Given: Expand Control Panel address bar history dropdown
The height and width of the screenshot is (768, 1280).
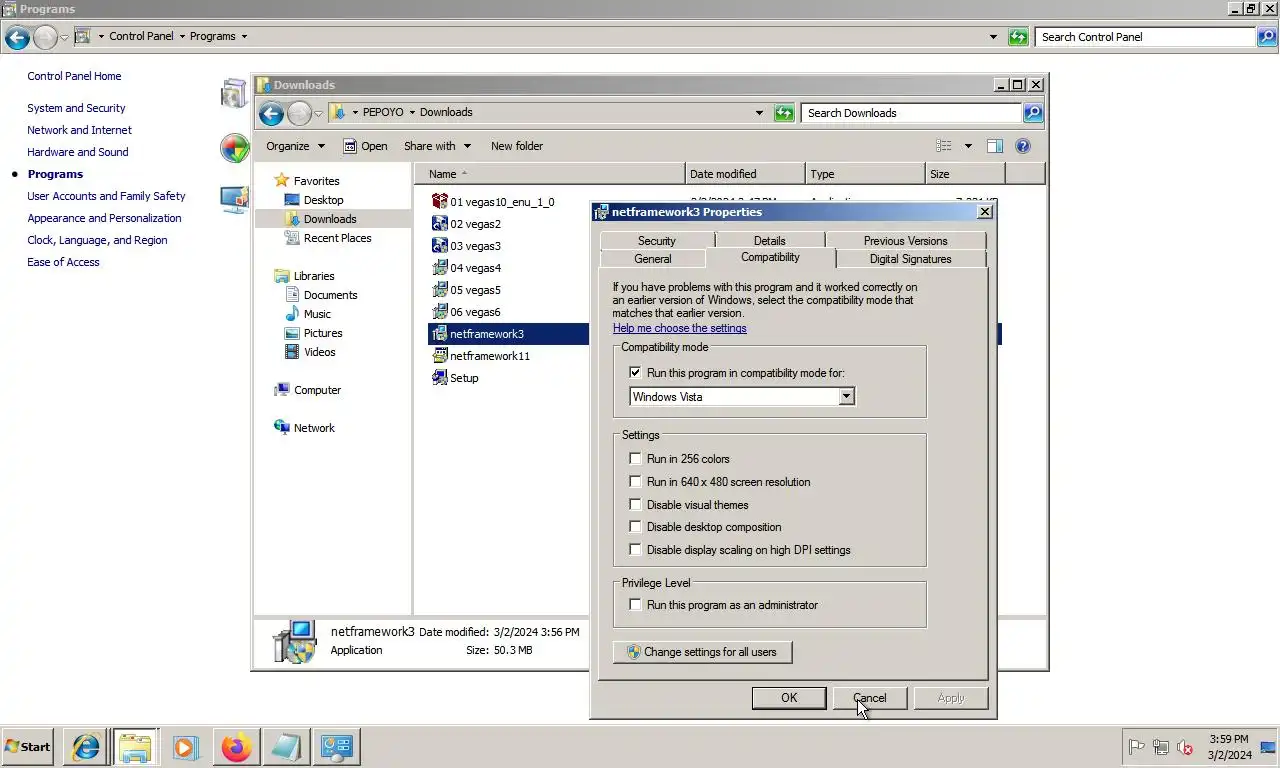Looking at the screenshot, I should (x=993, y=37).
